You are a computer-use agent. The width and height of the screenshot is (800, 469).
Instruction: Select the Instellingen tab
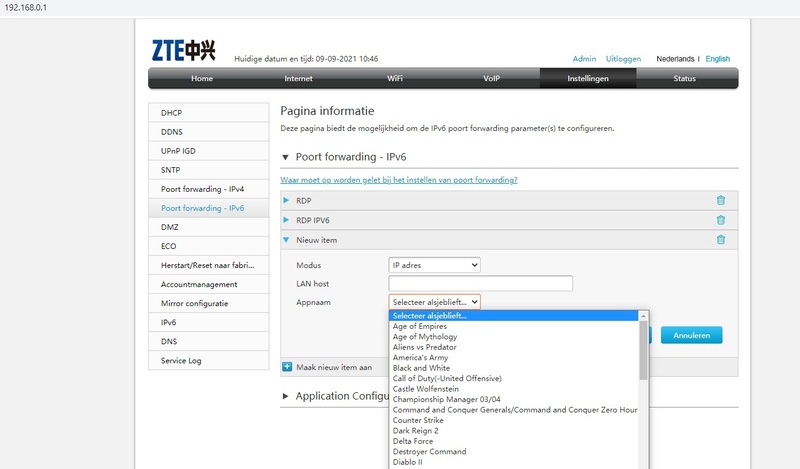click(x=588, y=79)
